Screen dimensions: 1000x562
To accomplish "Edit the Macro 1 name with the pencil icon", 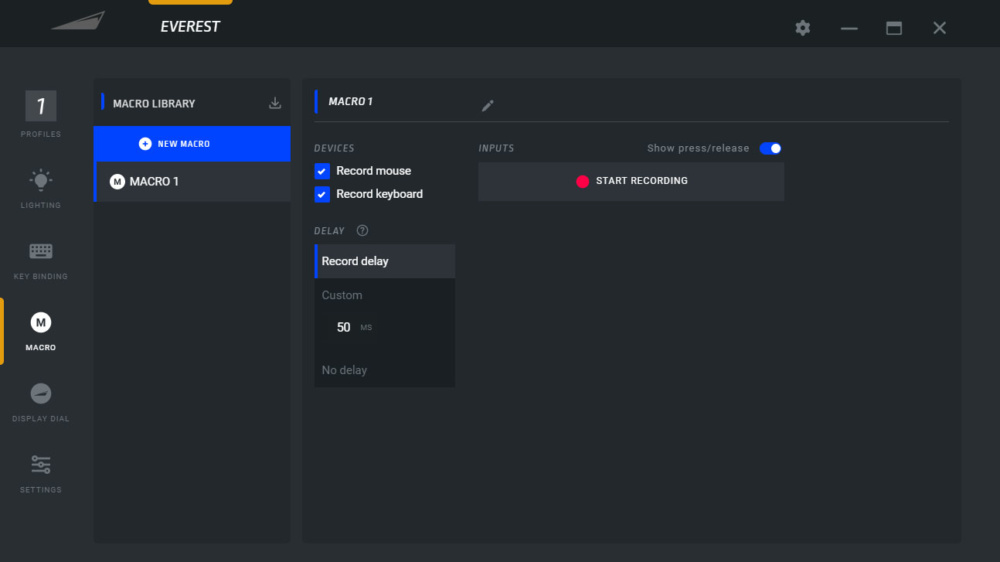I will [x=487, y=105].
